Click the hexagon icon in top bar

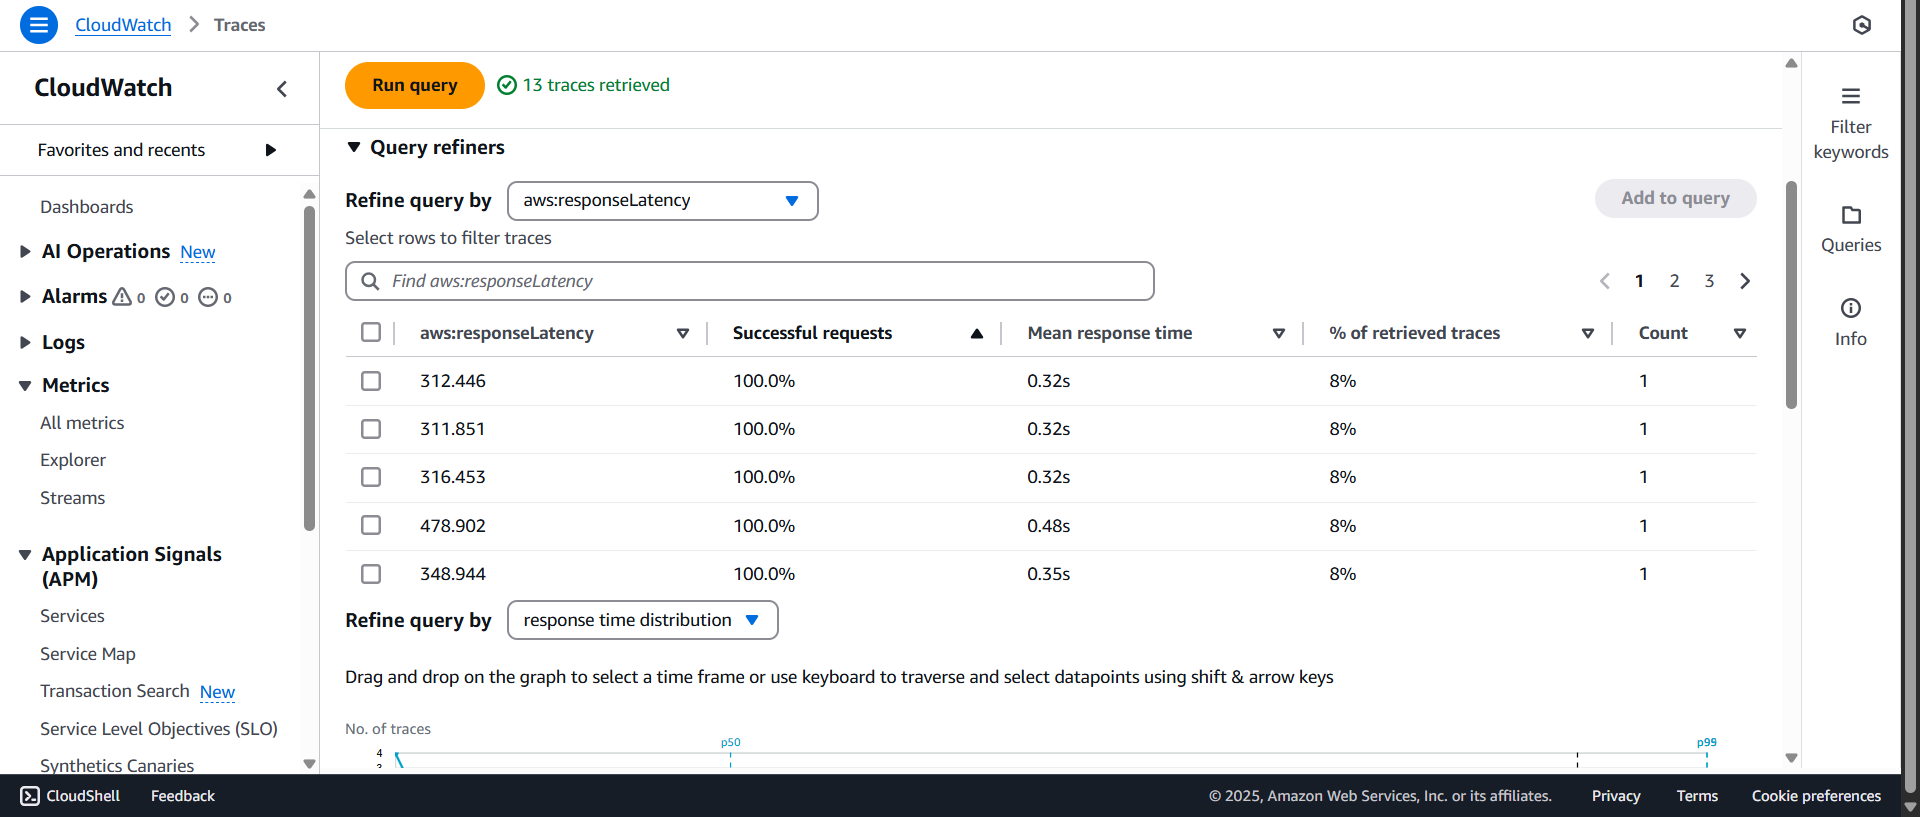click(x=1861, y=25)
